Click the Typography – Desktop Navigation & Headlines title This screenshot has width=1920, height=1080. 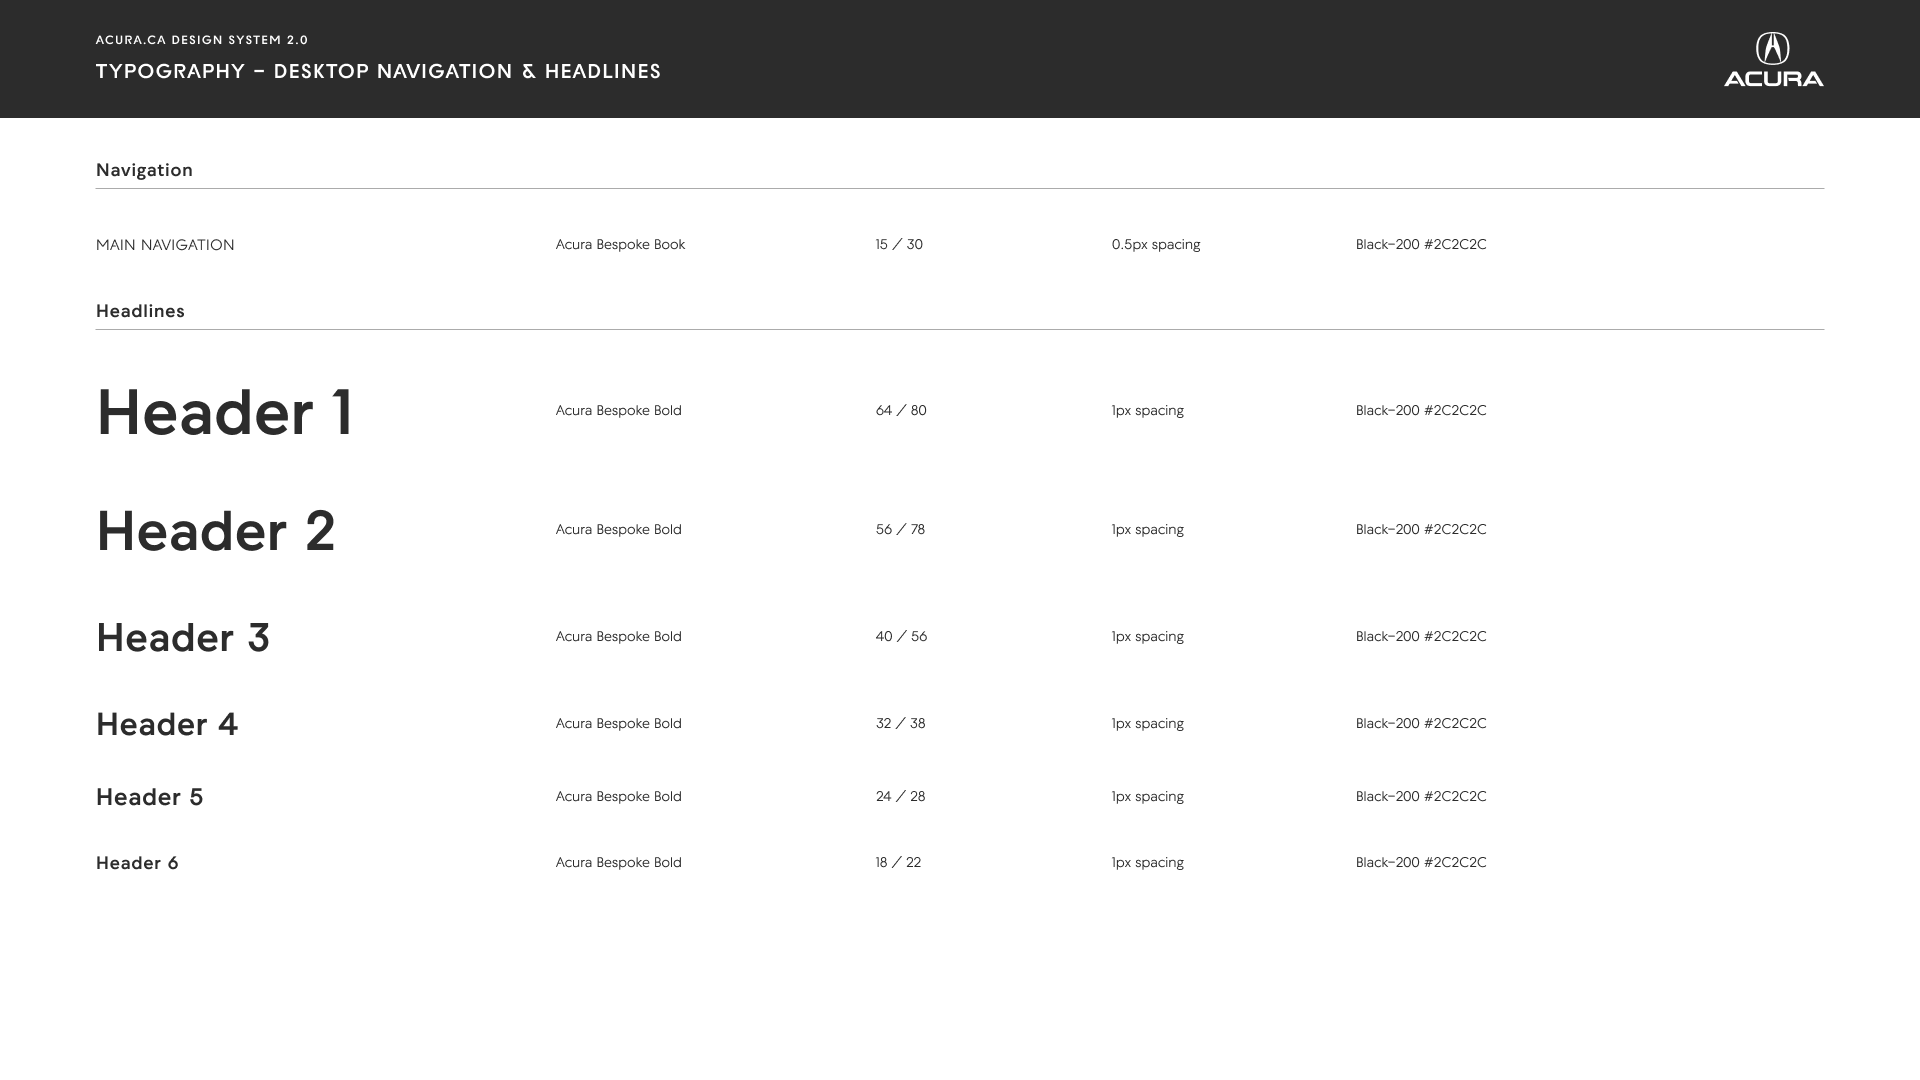(x=378, y=71)
